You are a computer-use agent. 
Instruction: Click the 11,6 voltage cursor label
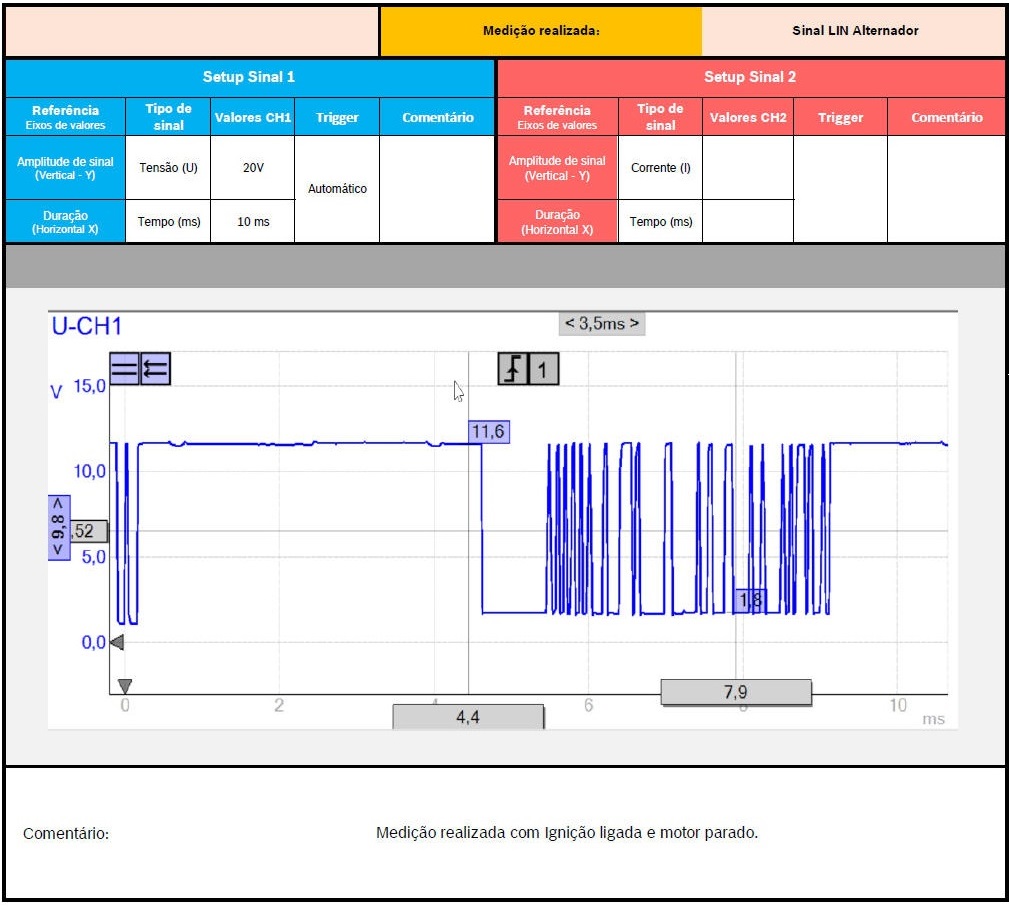tap(489, 431)
